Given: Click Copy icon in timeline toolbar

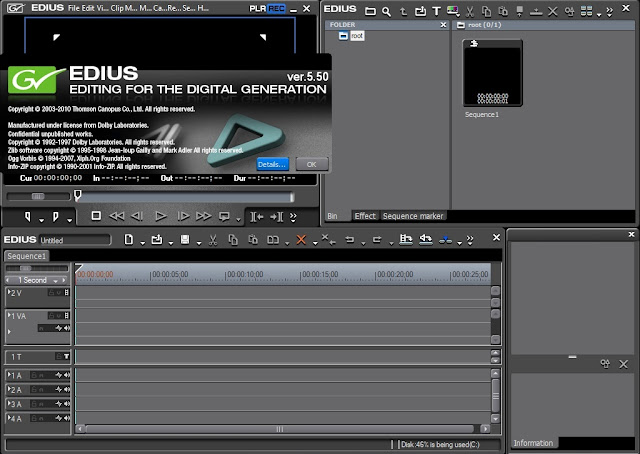Looking at the screenshot, I should [233, 240].
